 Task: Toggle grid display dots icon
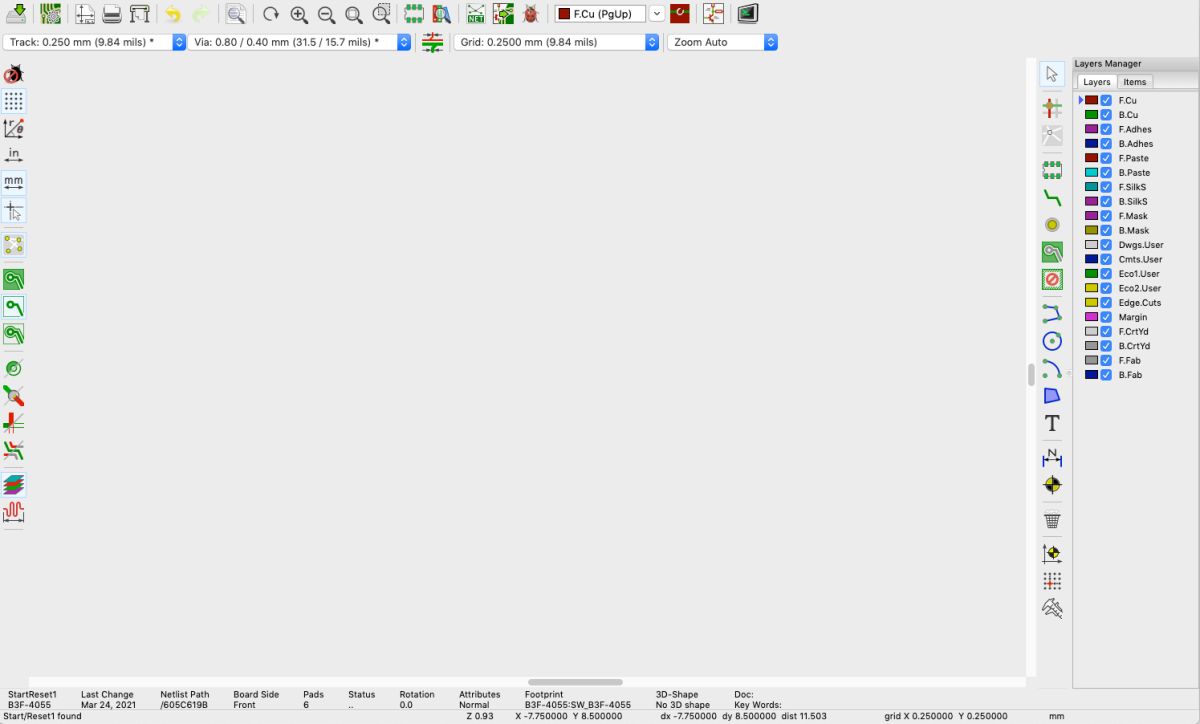tap(14, 101)
